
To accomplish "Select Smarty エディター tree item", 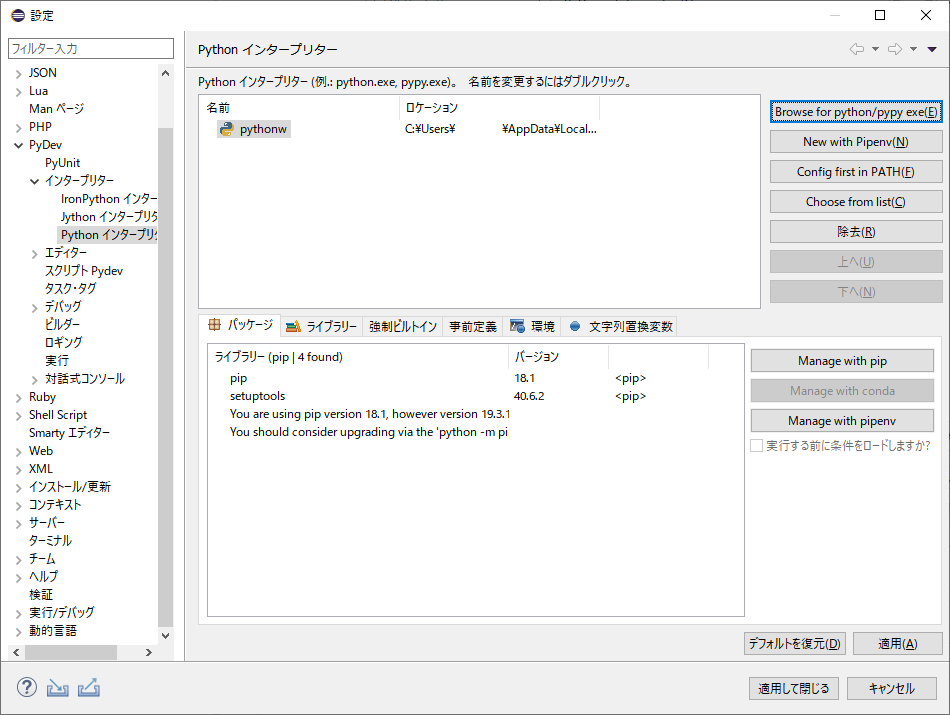I will coord(70,433).
